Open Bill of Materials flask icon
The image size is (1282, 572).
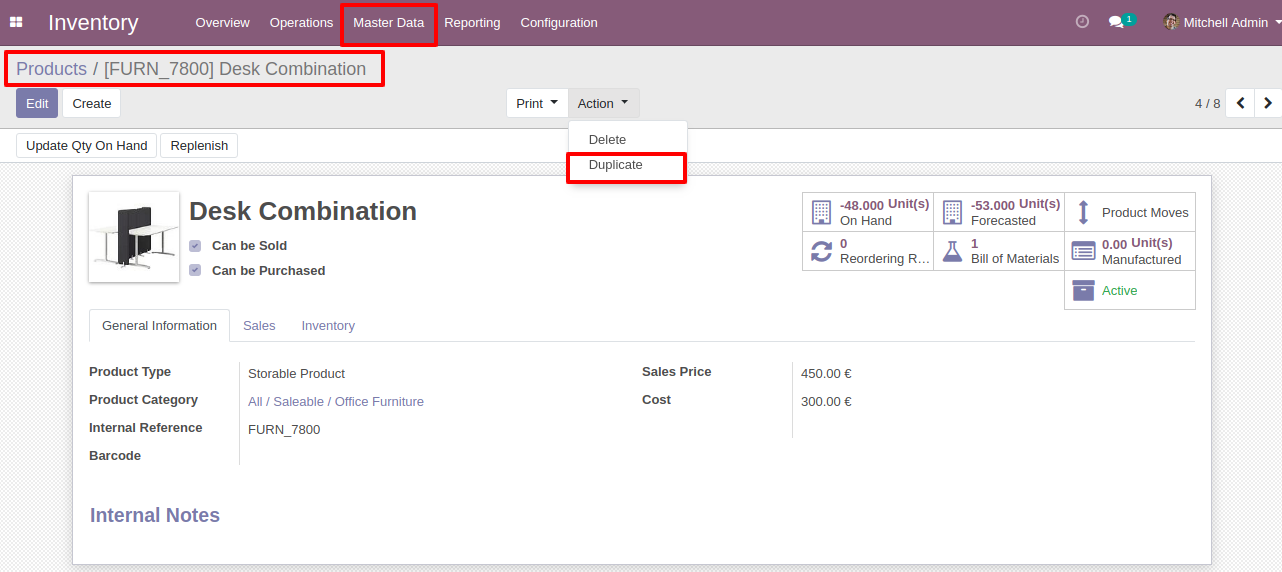[x=952, y=251]
